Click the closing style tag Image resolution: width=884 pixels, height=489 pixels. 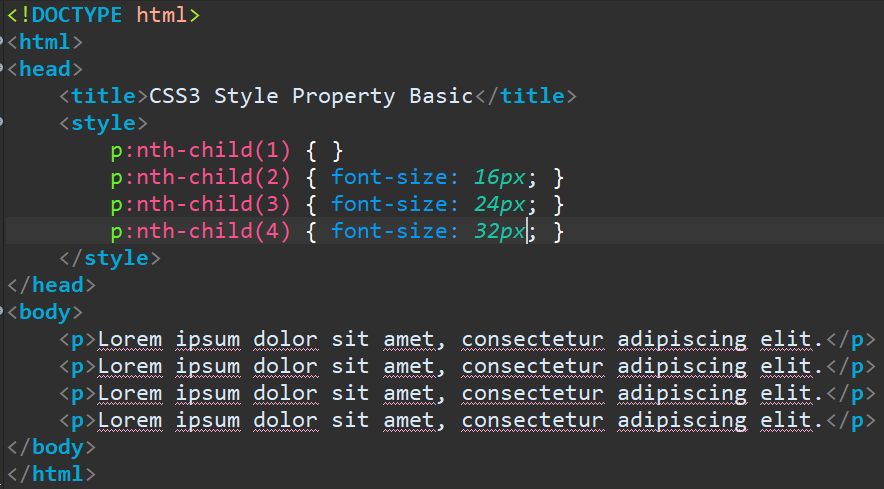point(110,258)
